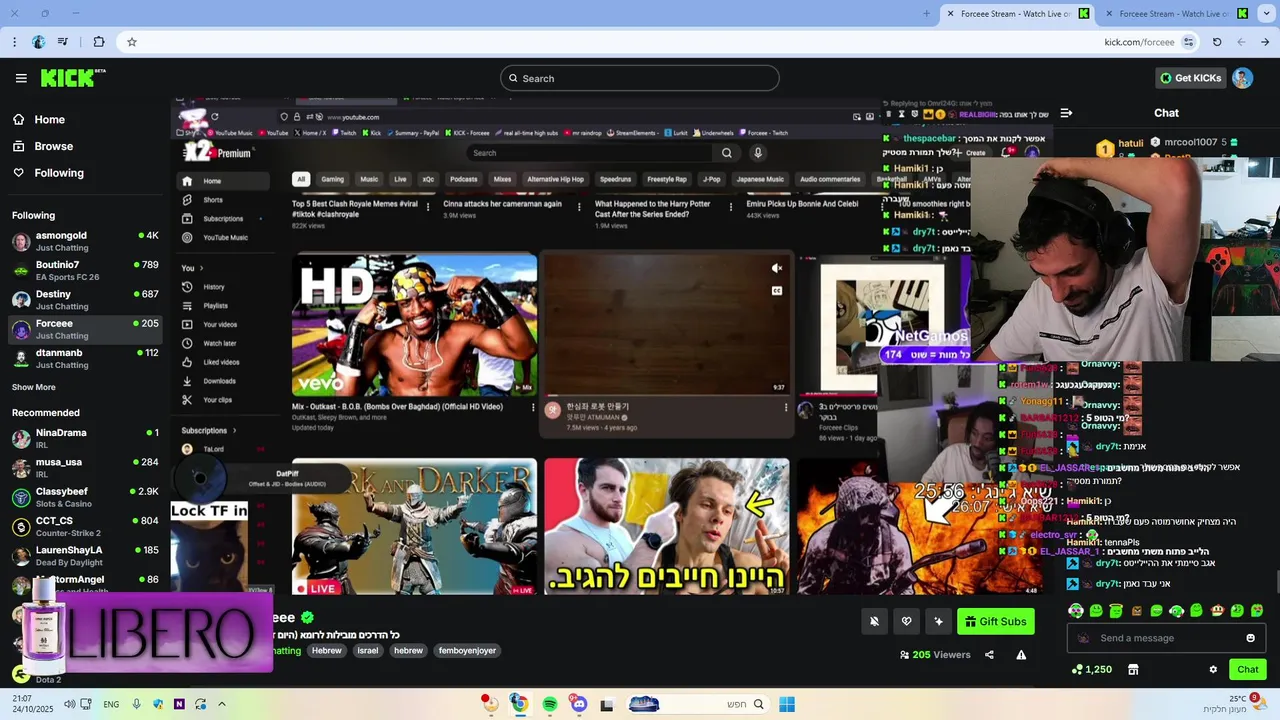Click the Windows Start button

[787, 704]
